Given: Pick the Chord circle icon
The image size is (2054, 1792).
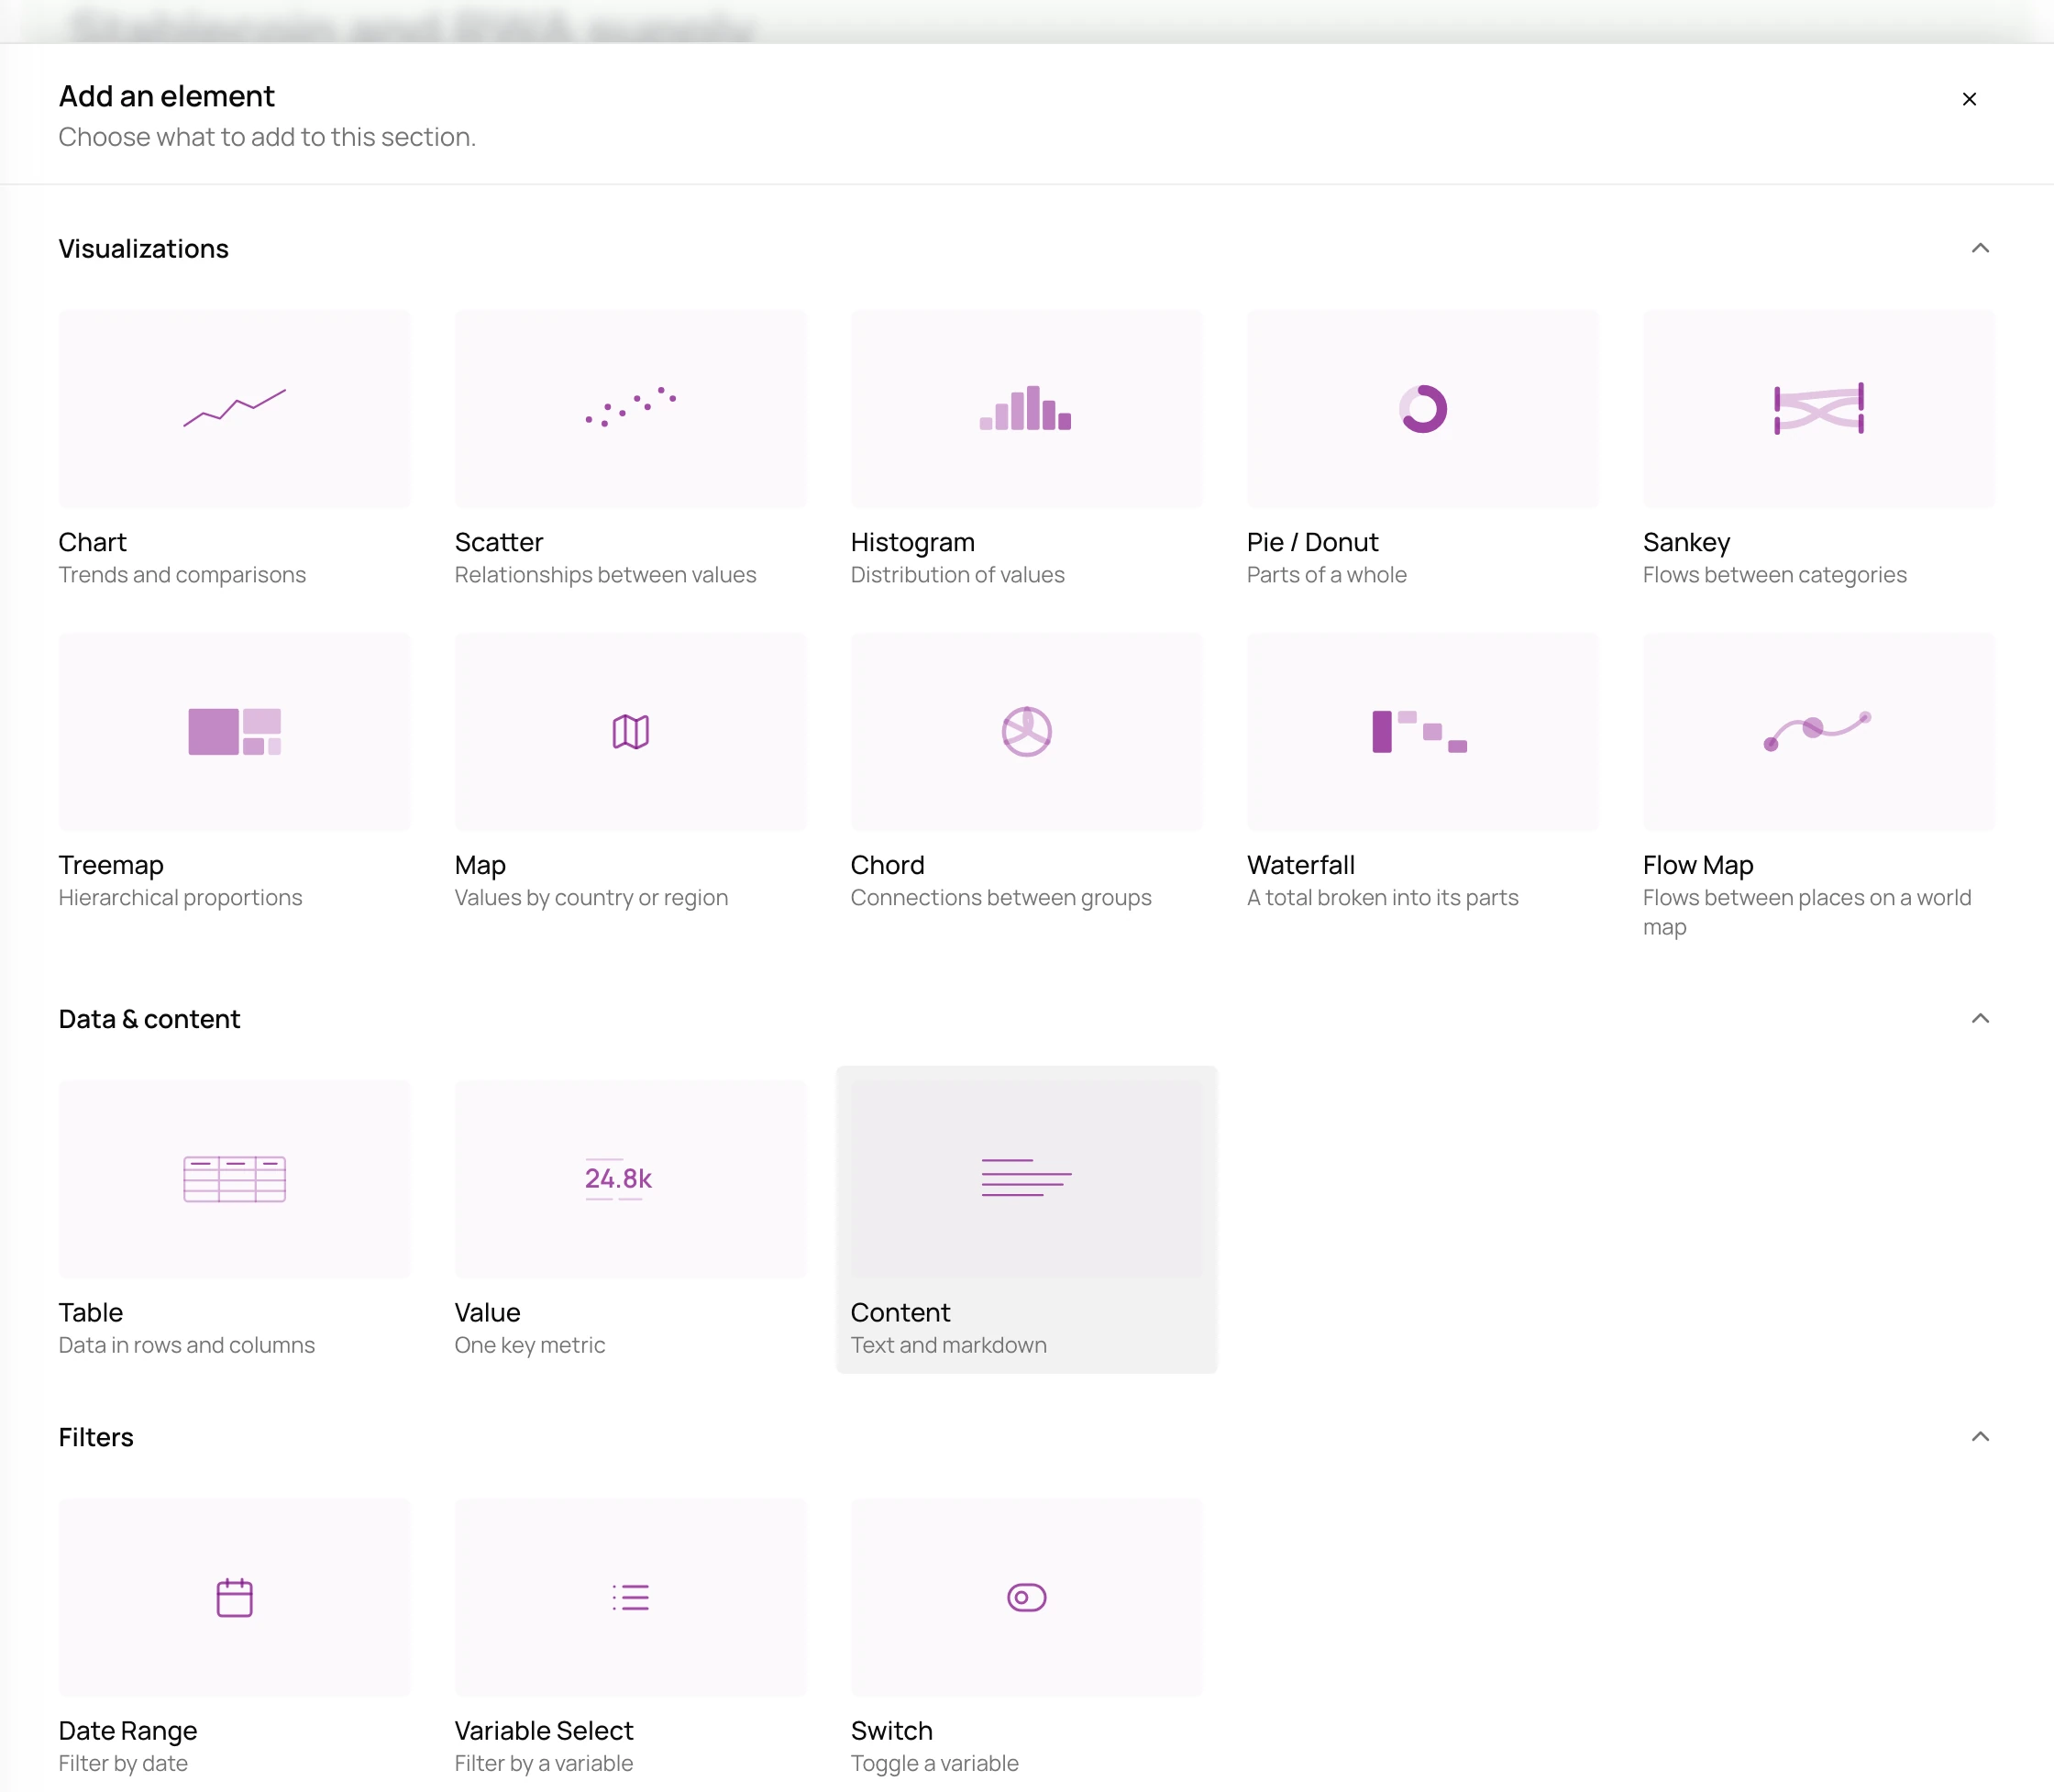Looking at the screenshot, I should (x=1026, y=731).
